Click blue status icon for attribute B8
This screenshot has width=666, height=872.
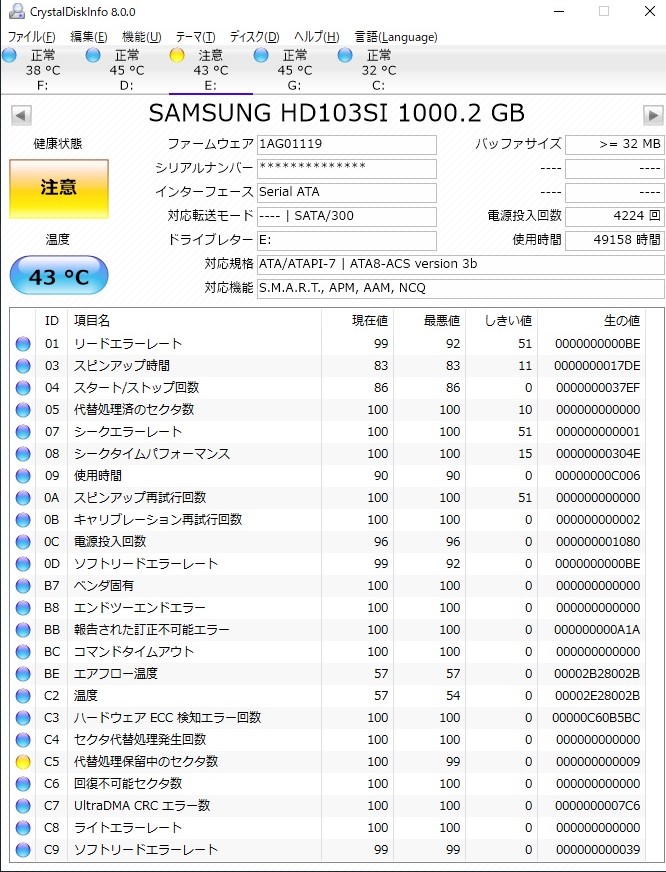23,607
